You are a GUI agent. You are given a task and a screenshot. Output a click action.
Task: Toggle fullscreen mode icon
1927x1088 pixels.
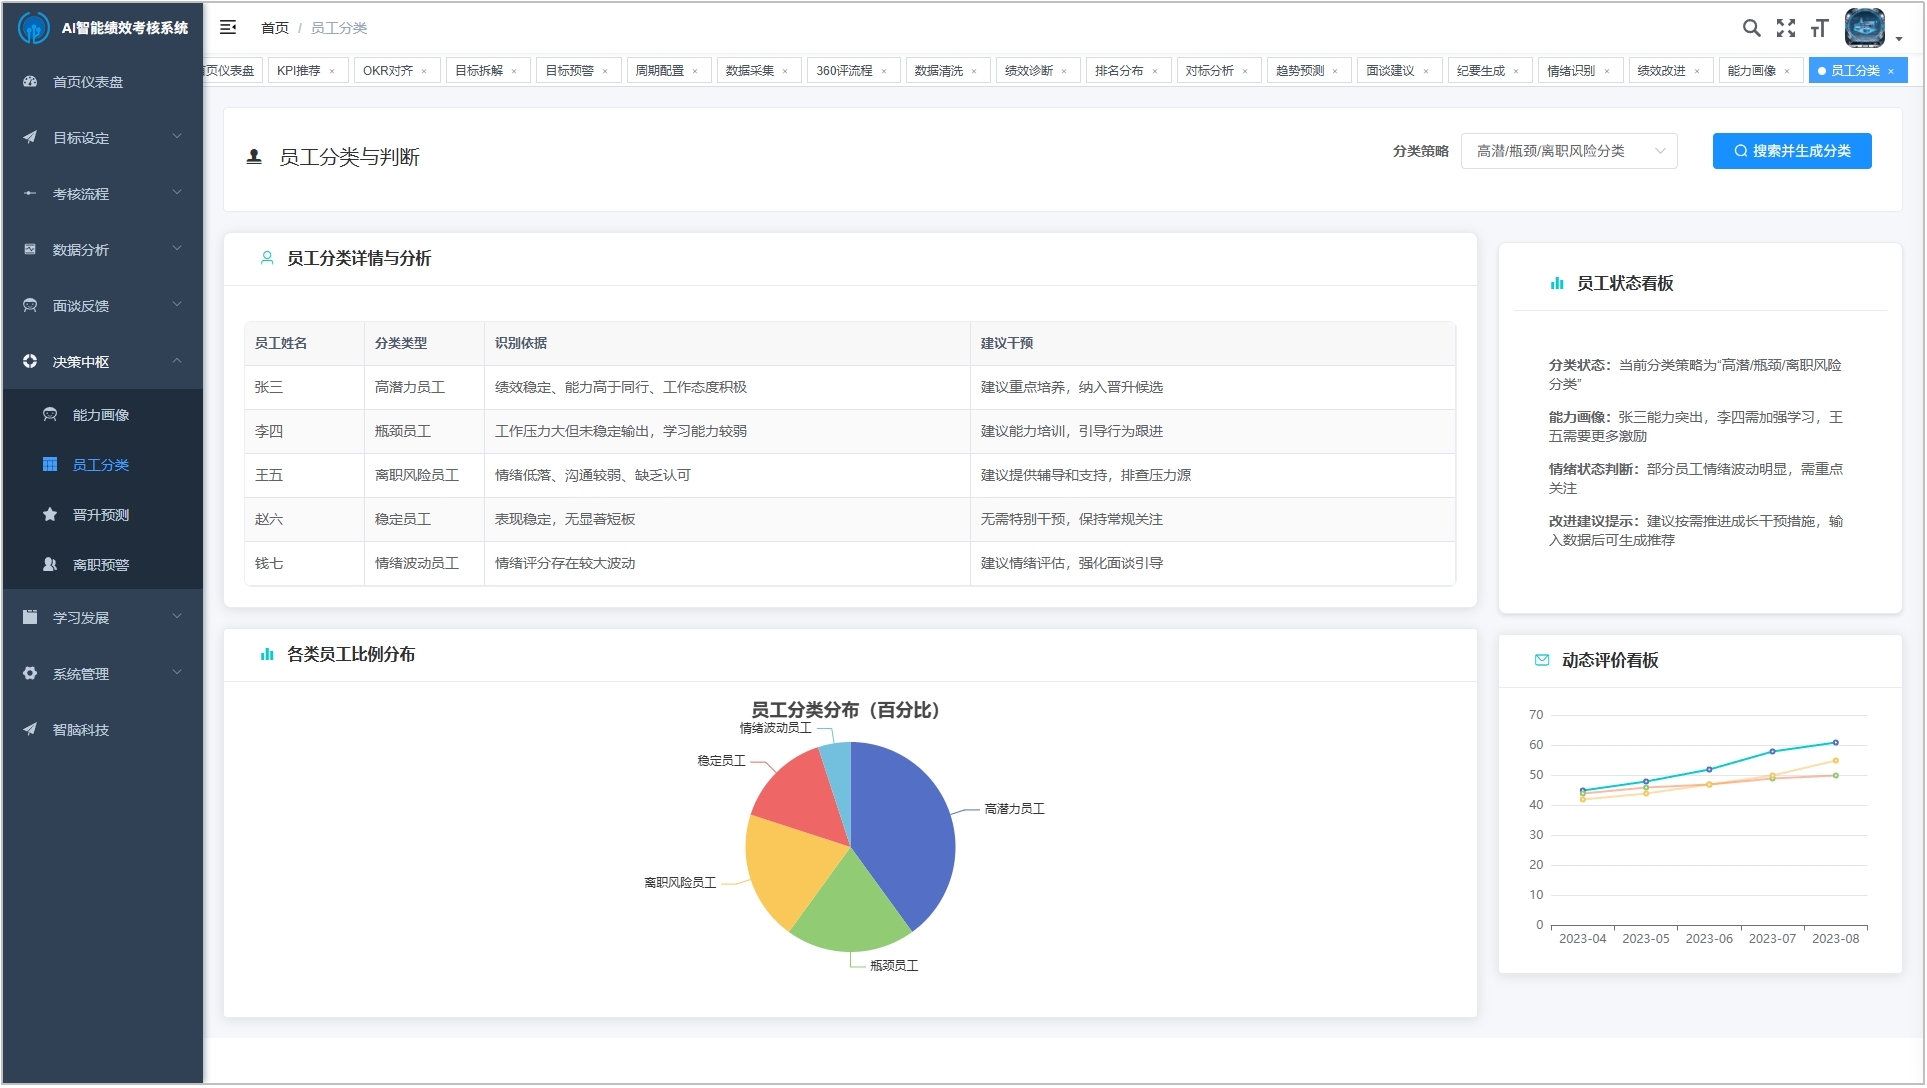pyautogui.click(x=1785, y=28)
